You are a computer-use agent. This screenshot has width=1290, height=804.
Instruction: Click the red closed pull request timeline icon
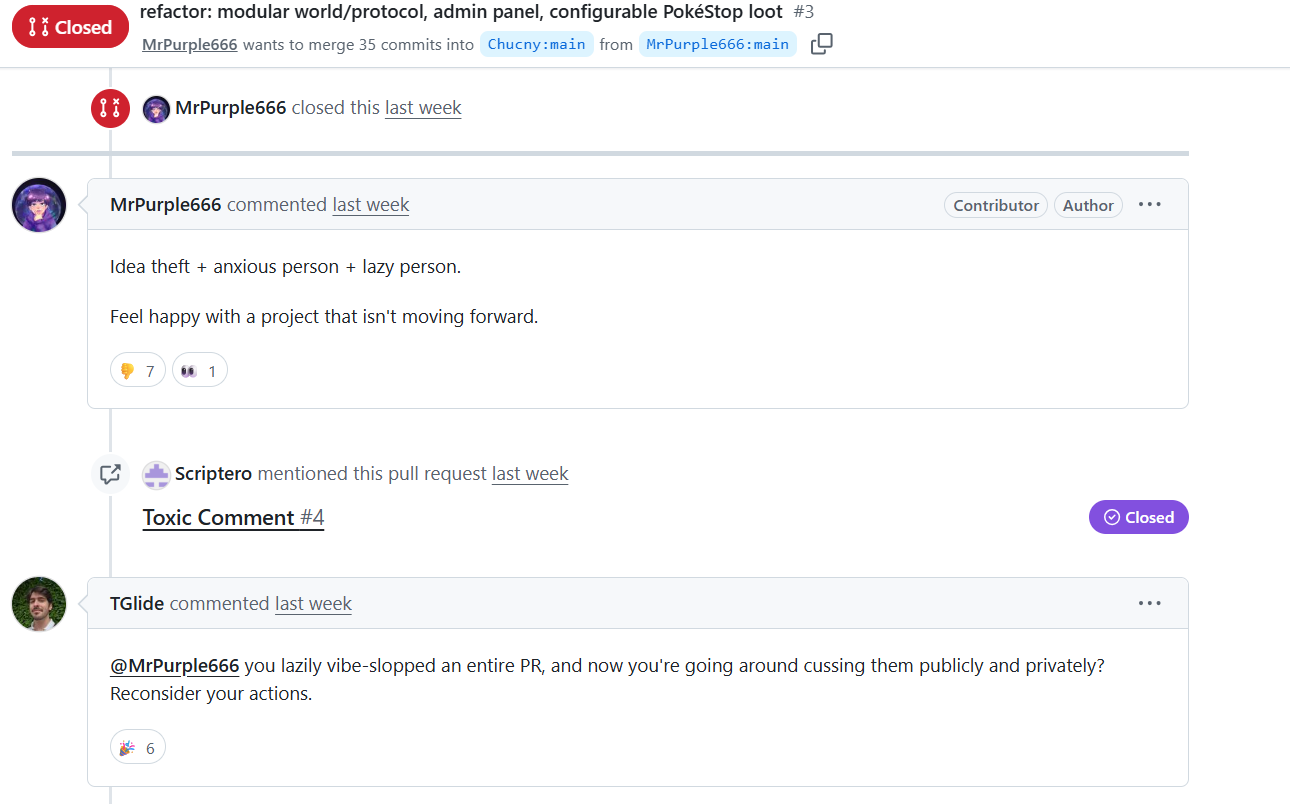[x=110, y=108]
